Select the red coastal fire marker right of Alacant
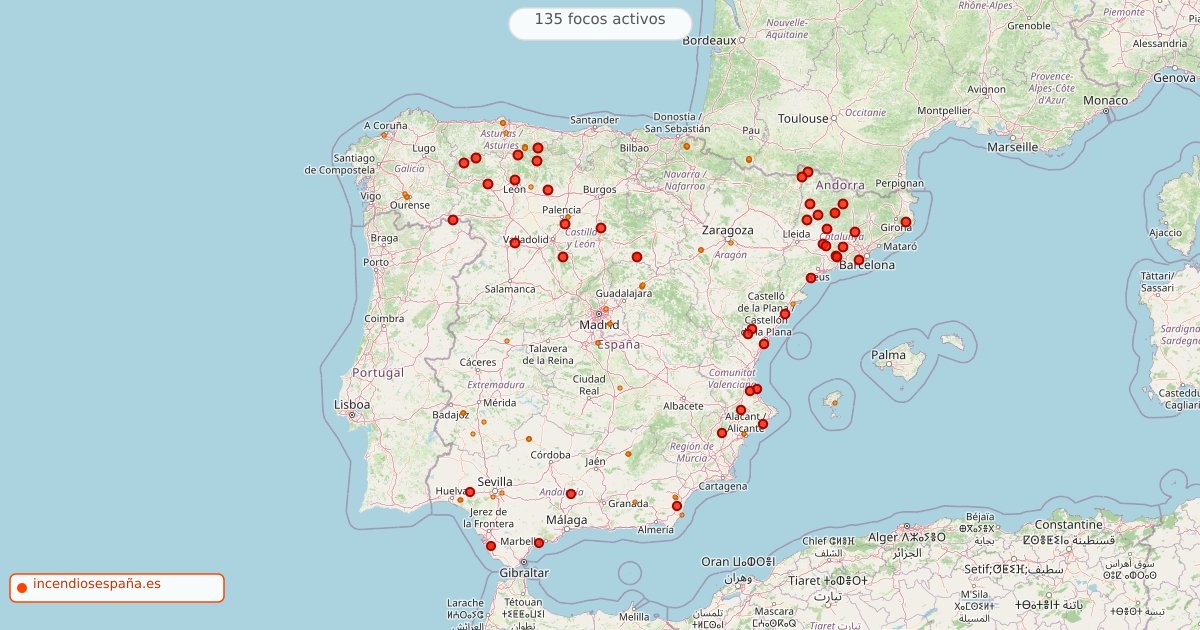Screen dimensions: 1200x630 point(763,424)
